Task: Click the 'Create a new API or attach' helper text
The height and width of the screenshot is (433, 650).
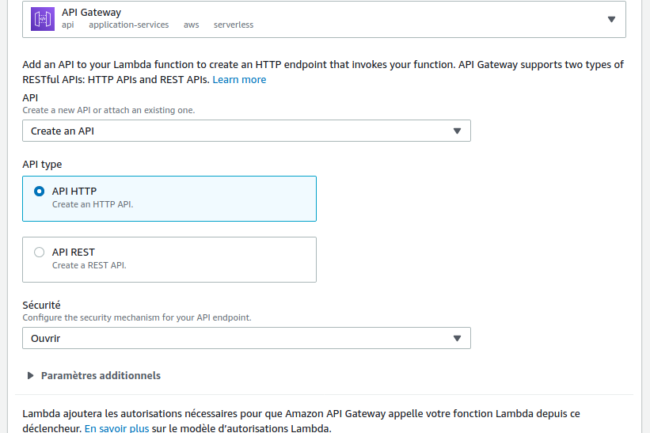Action: coord(109,110)
